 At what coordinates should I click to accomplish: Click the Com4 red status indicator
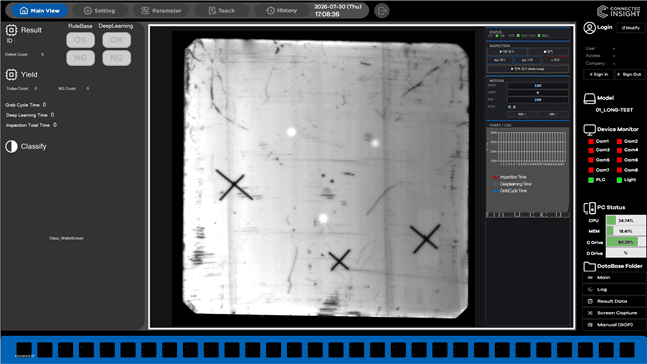point(619,150)
